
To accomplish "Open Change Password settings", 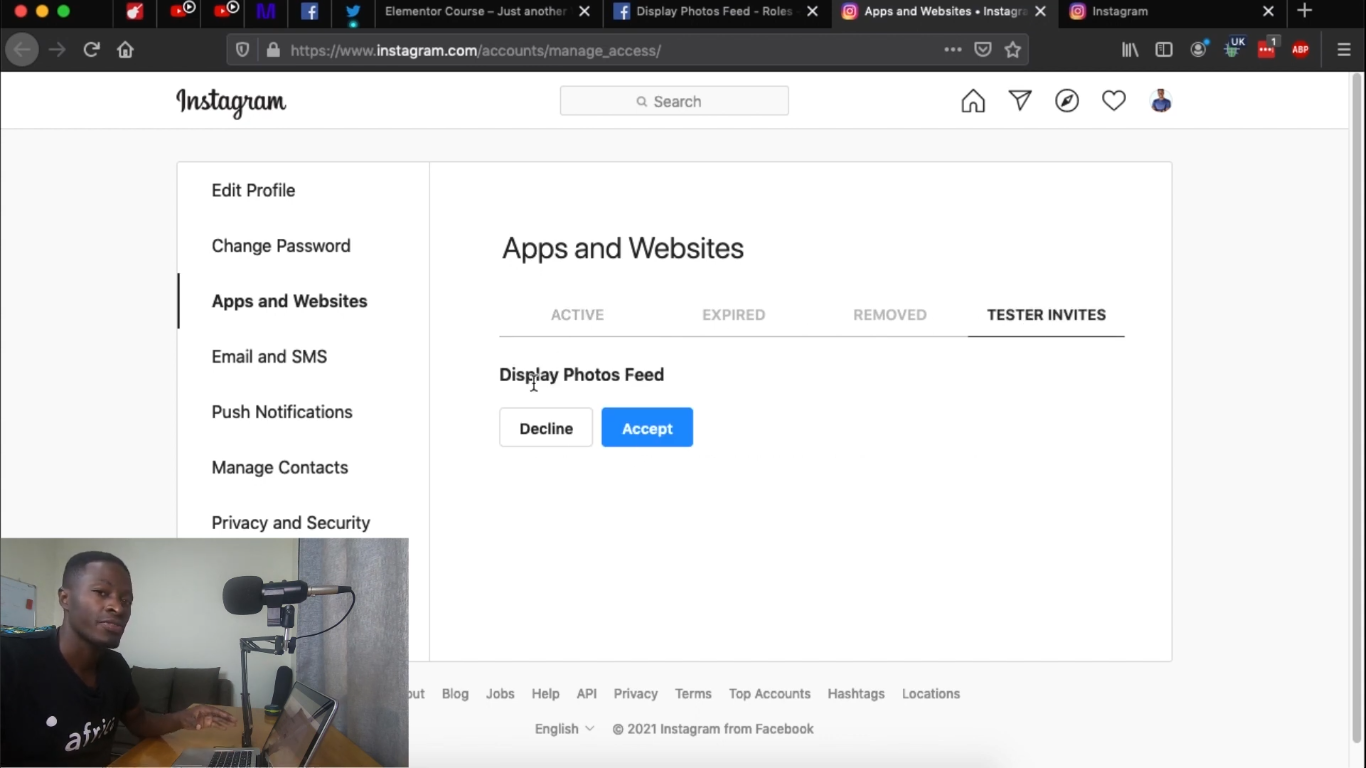I will pyautogui.click(x=281, y=246).
